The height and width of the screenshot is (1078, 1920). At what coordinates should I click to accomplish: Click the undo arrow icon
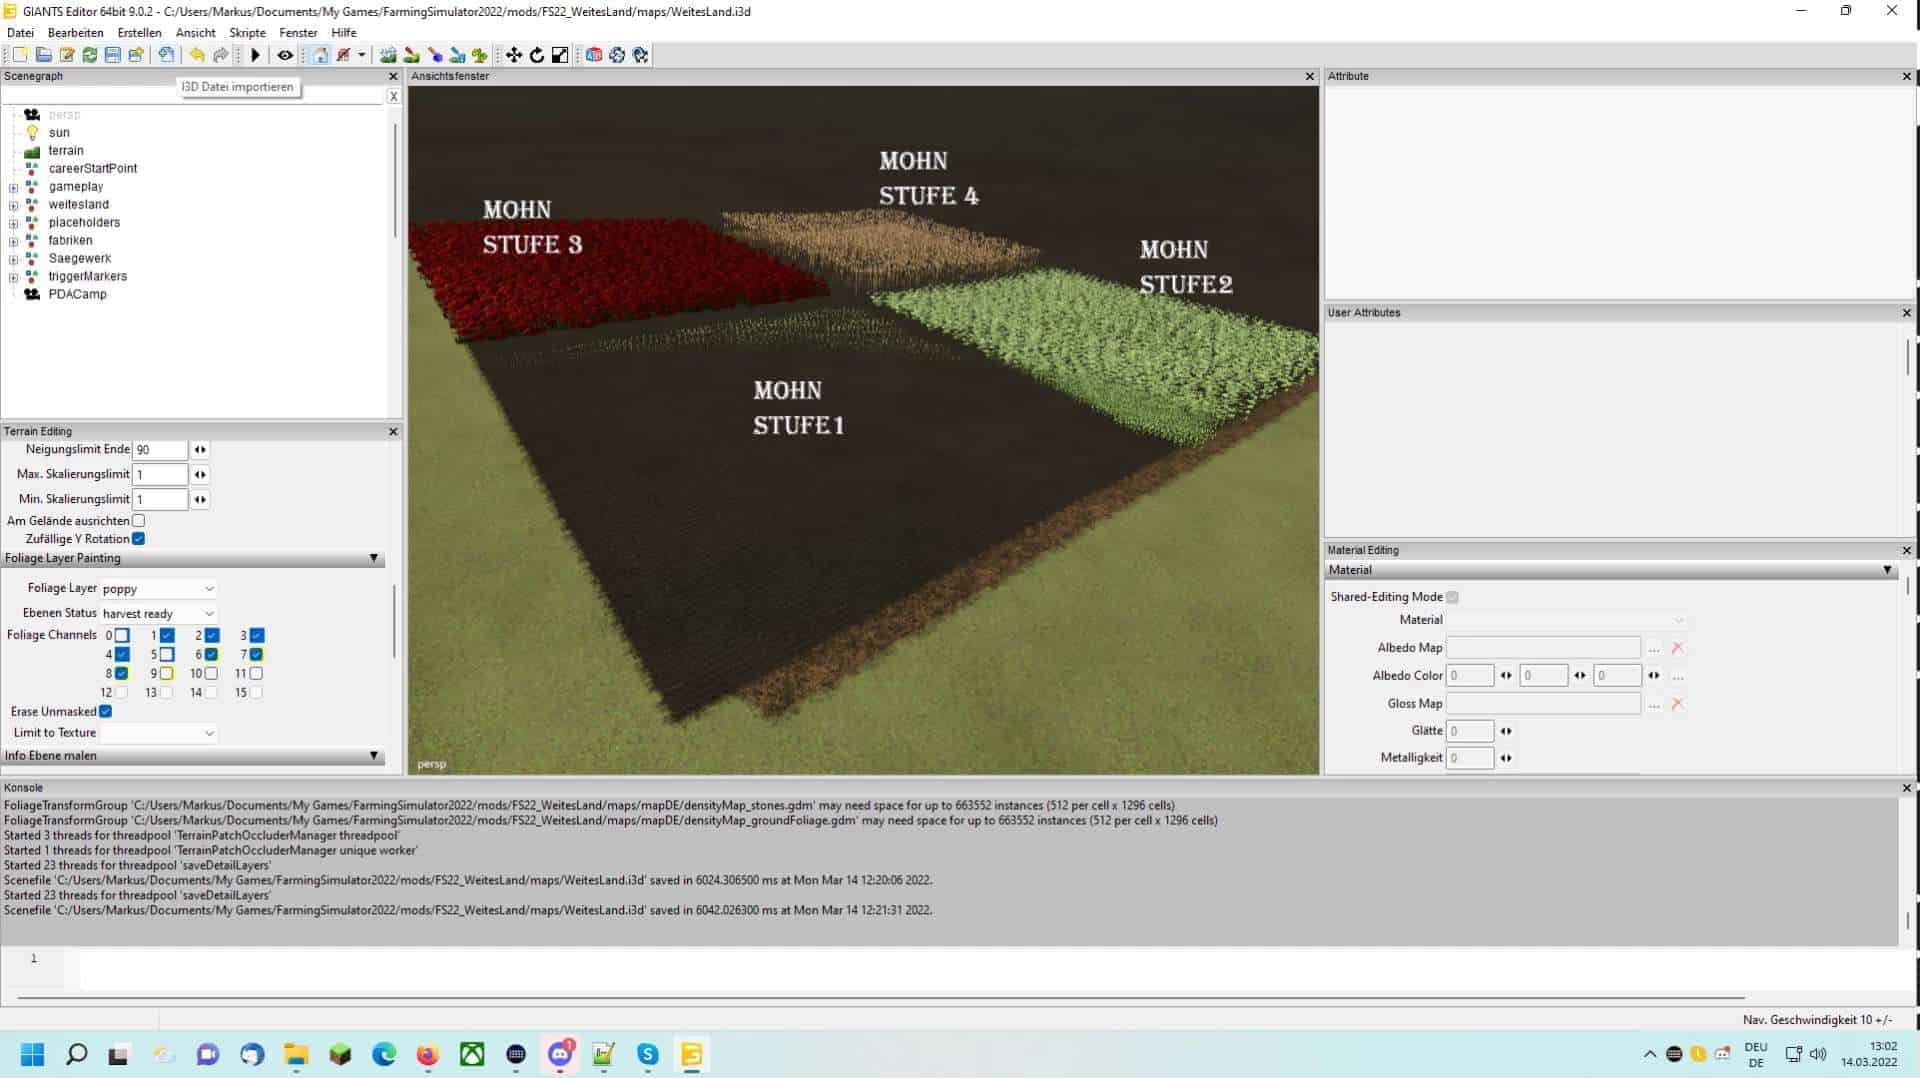pyautogui.click(x=197, y=55)
